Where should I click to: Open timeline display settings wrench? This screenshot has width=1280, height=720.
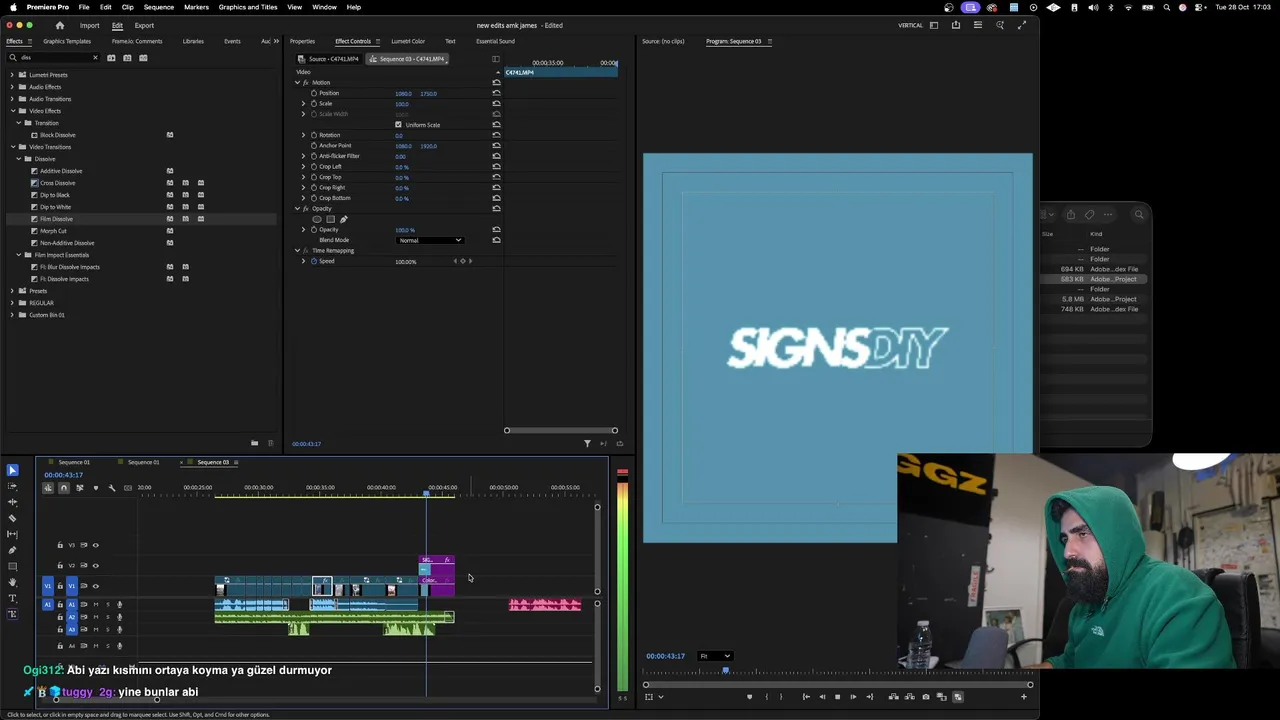point(112,488)
